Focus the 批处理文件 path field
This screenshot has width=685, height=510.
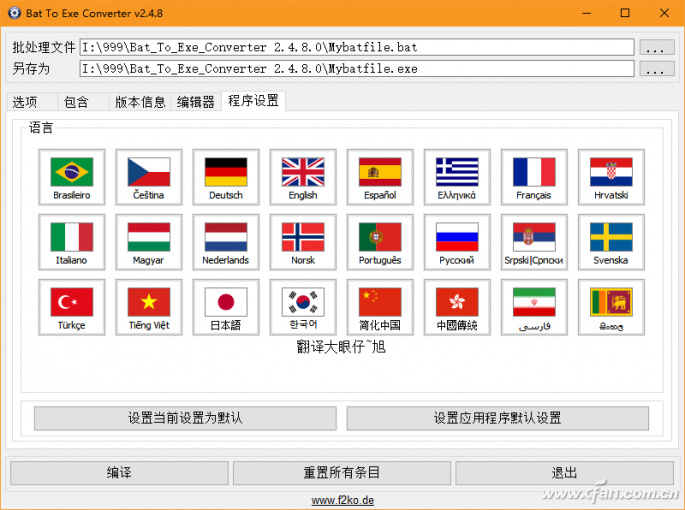pyautogui.click(x=356, y=47)
